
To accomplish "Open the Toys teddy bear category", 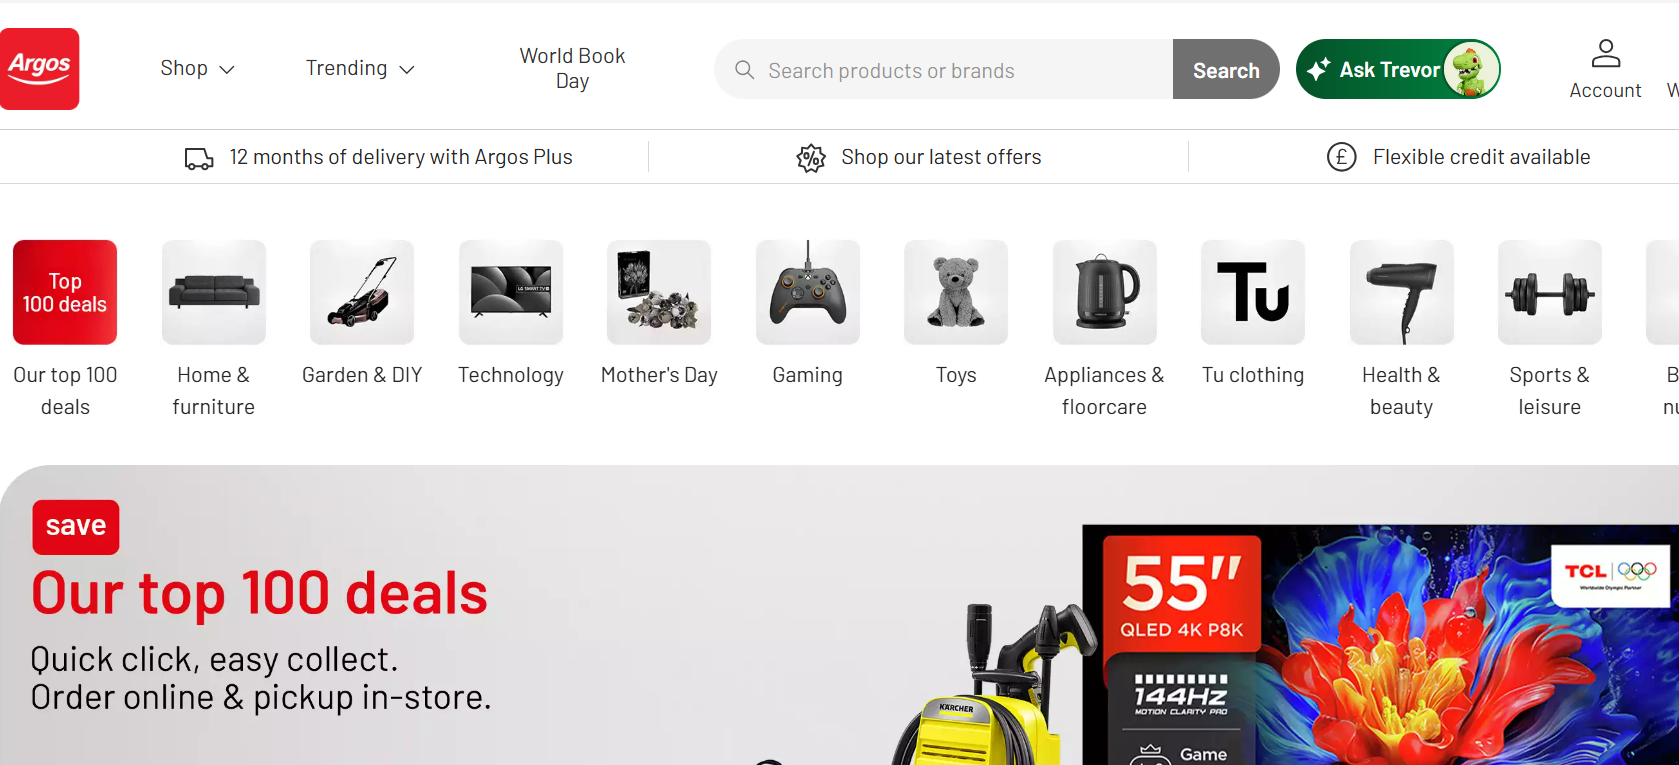I will [956, 292].
